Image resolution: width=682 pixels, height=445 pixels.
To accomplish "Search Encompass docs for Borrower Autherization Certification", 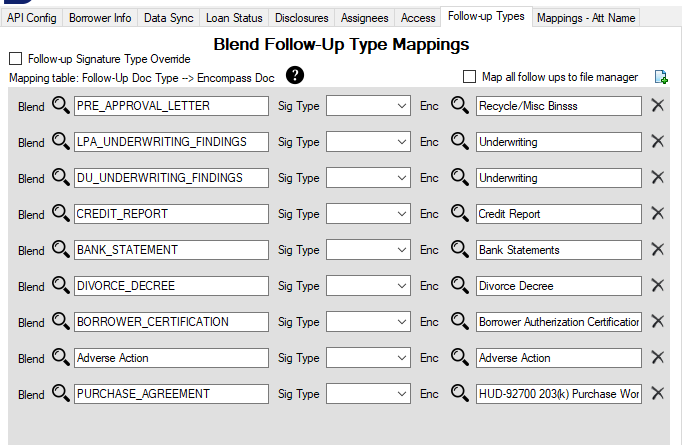I will click(460, 321).
